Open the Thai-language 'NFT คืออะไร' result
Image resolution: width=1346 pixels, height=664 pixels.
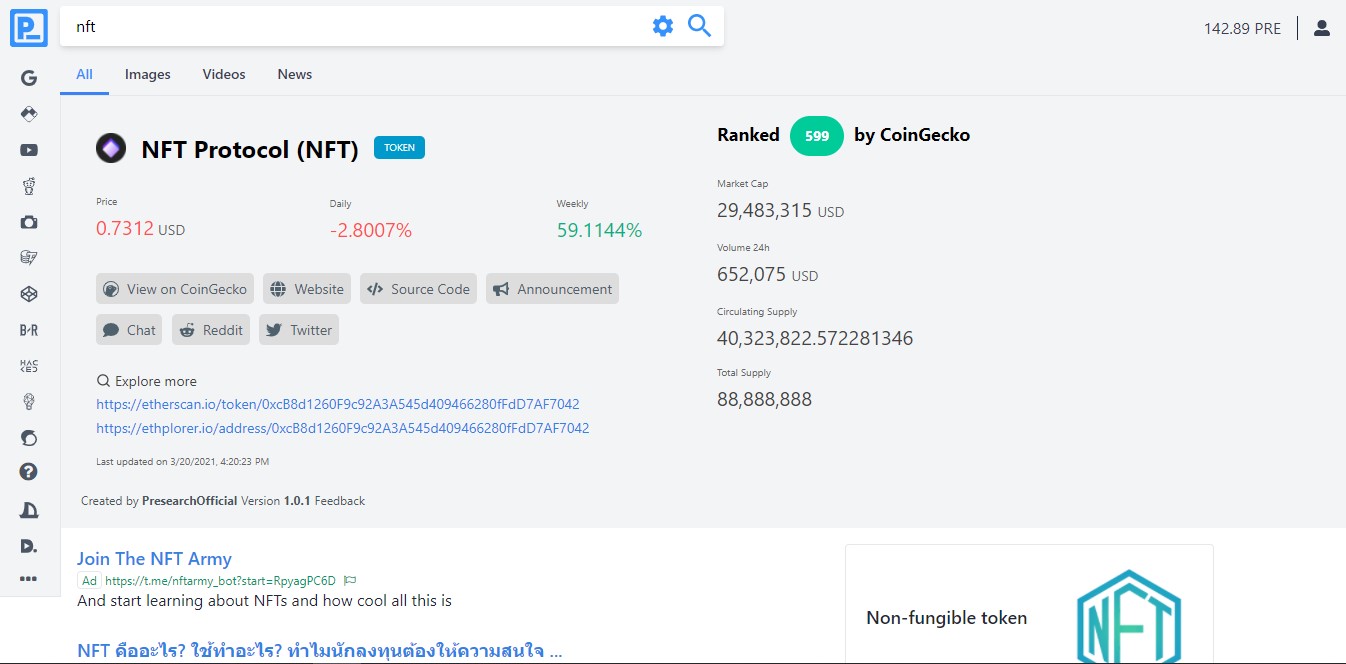tap(320, 651)
